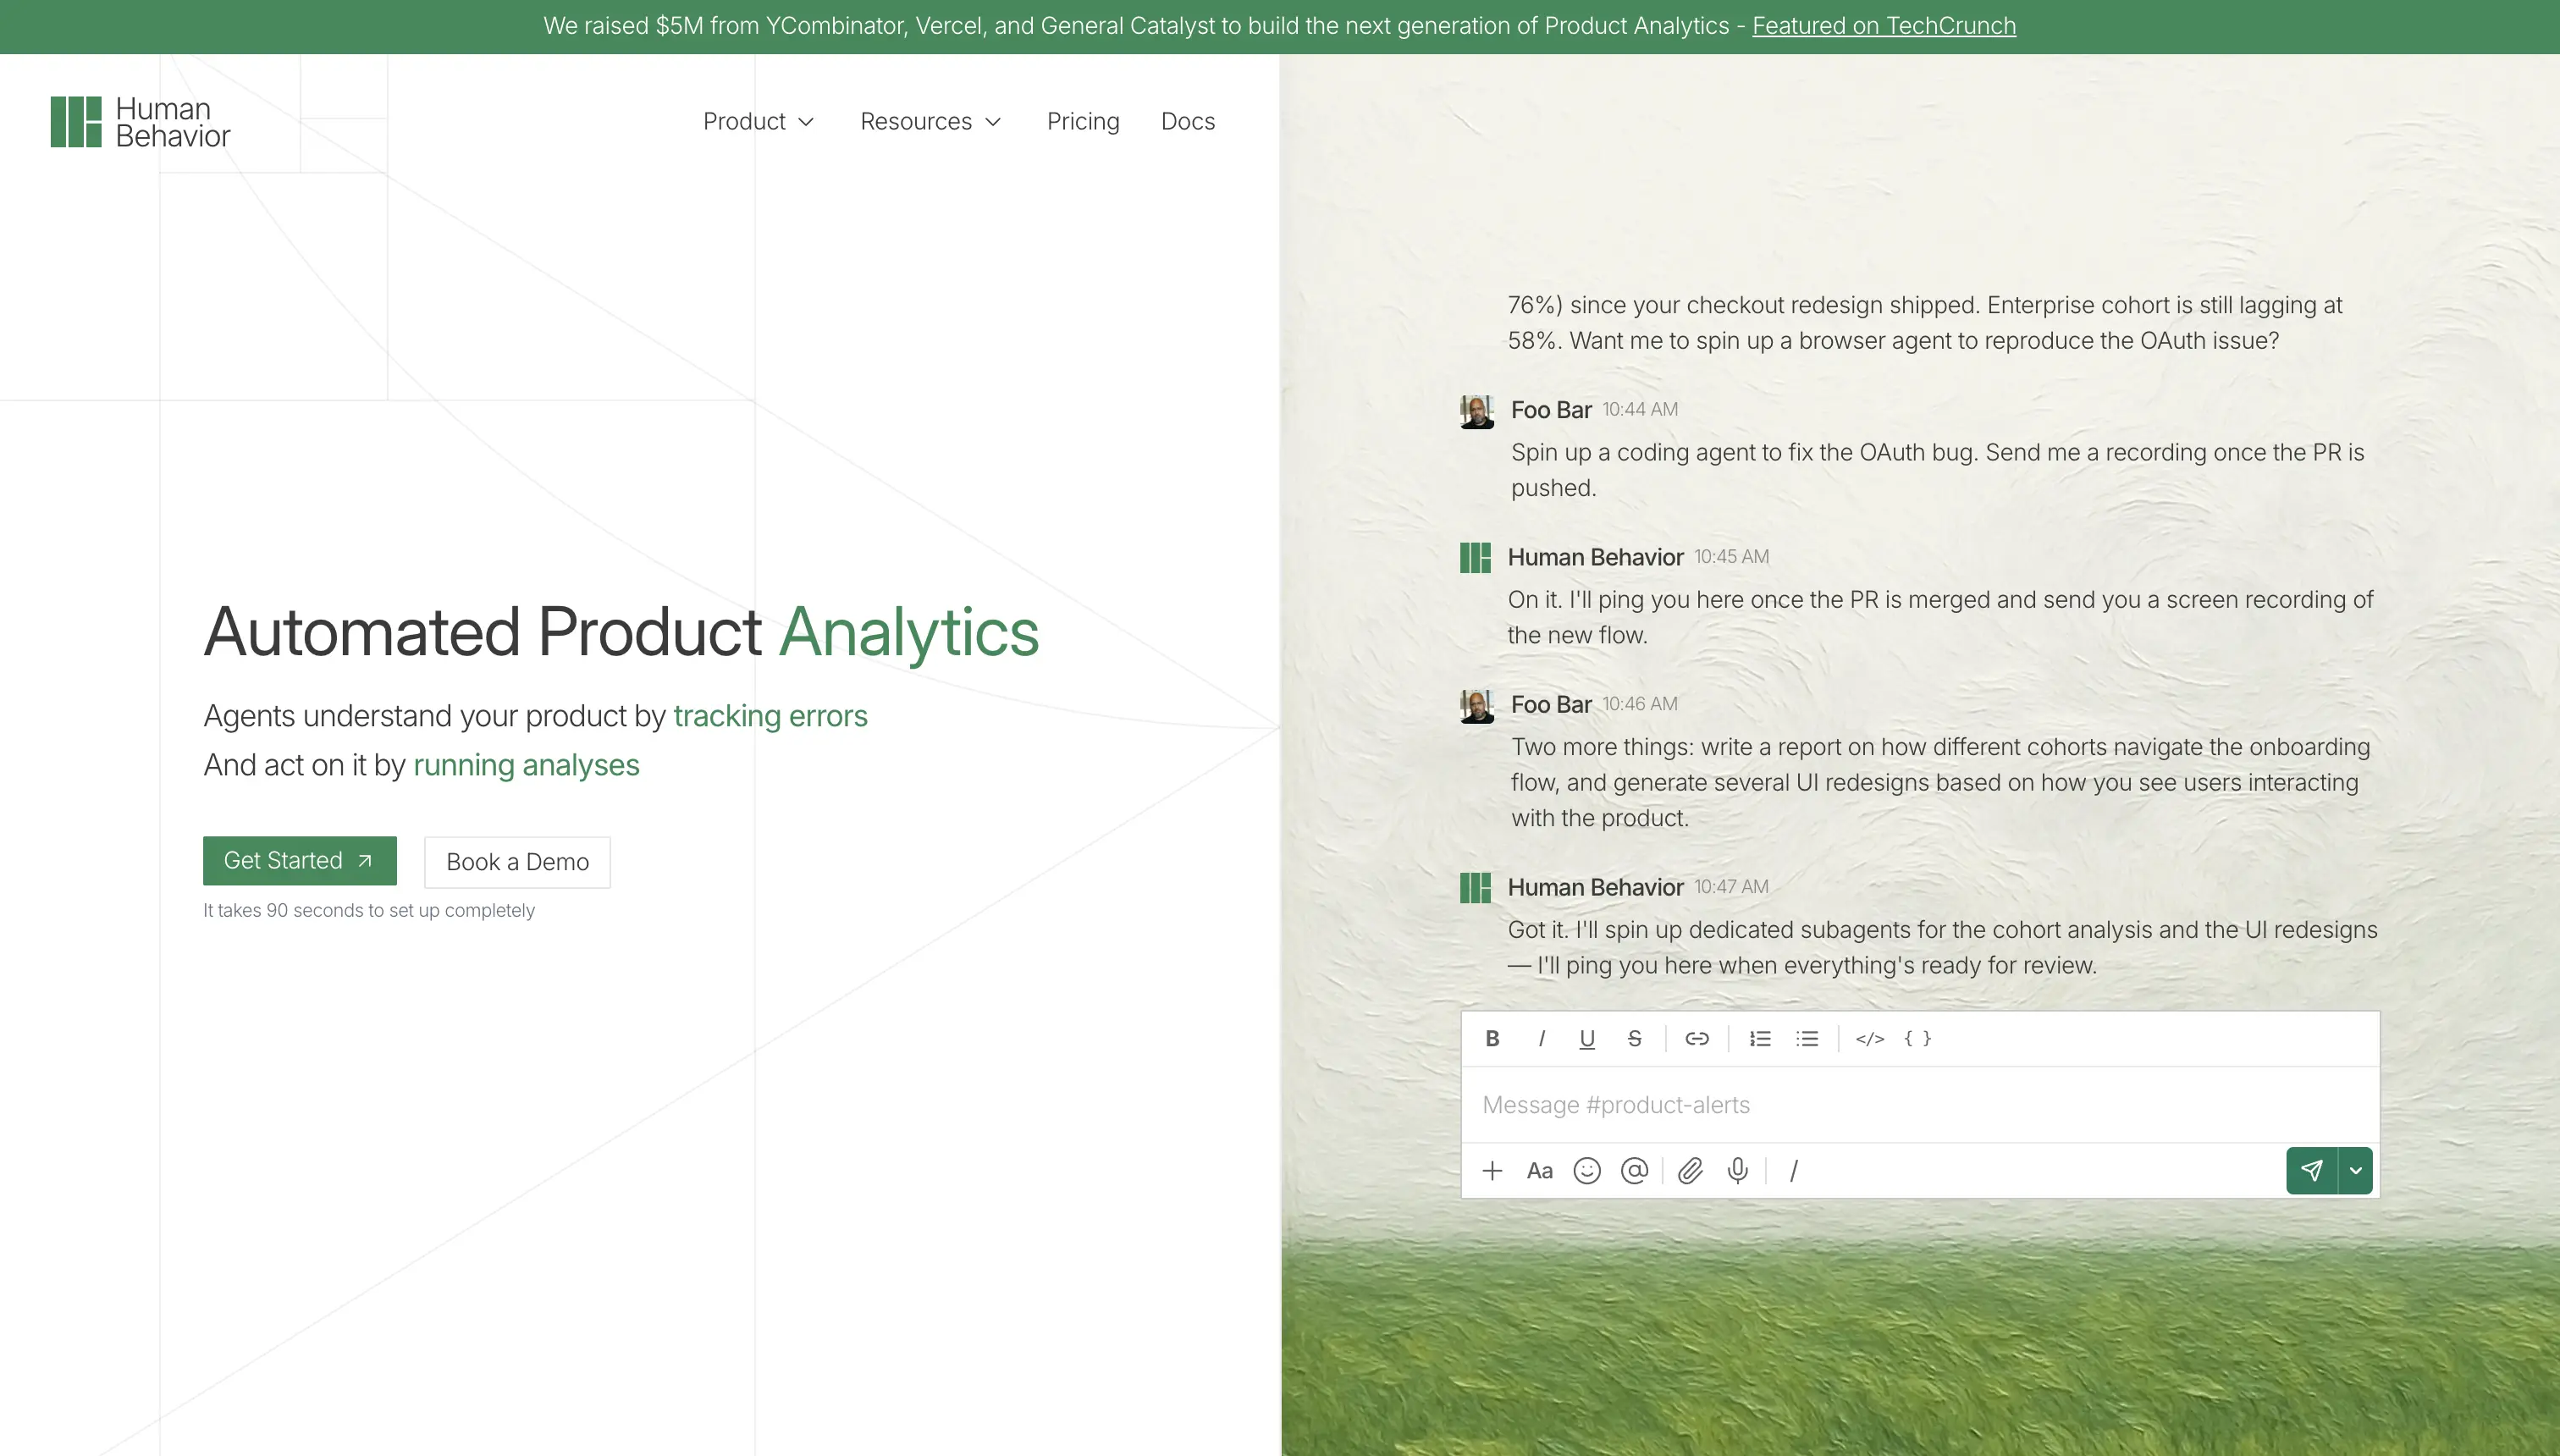Image resolution: width=2560 pixels, height=1456 pixels.
Task: Open send options dropdown arrow
Action: [2356, 1170]
